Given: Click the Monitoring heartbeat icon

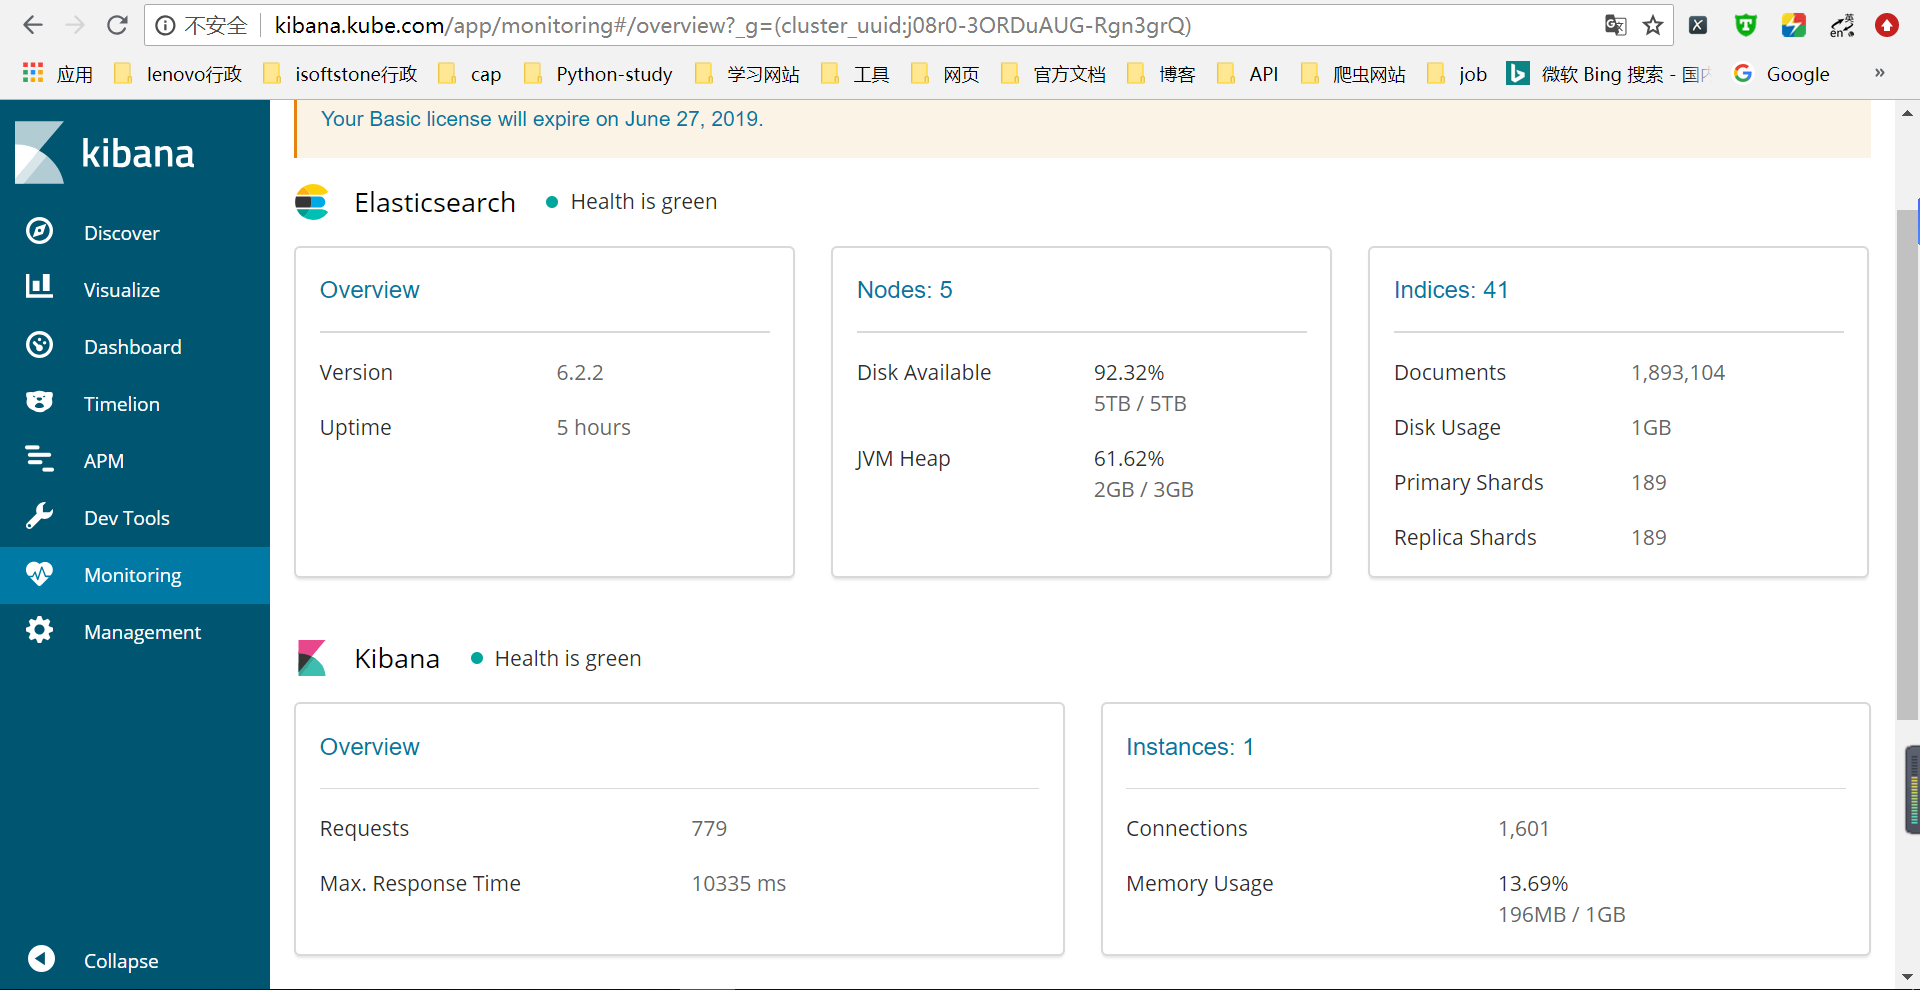Looking at the screenshot, I should pos(39,573).
